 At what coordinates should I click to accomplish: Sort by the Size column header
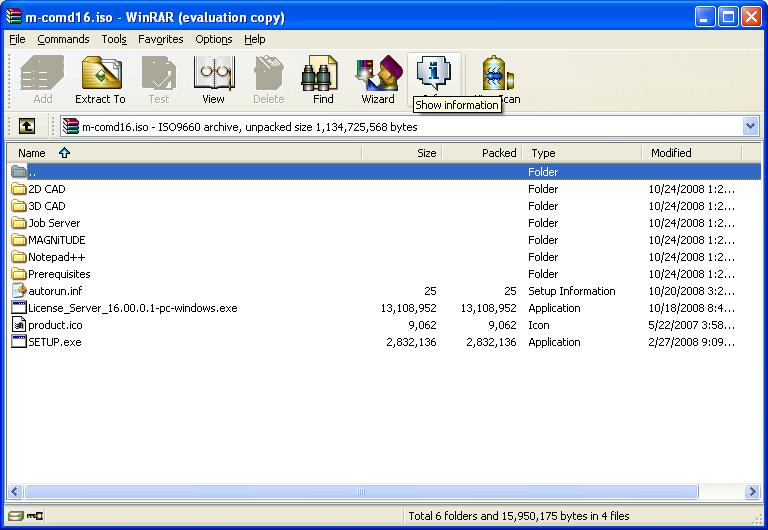point(402,153)
